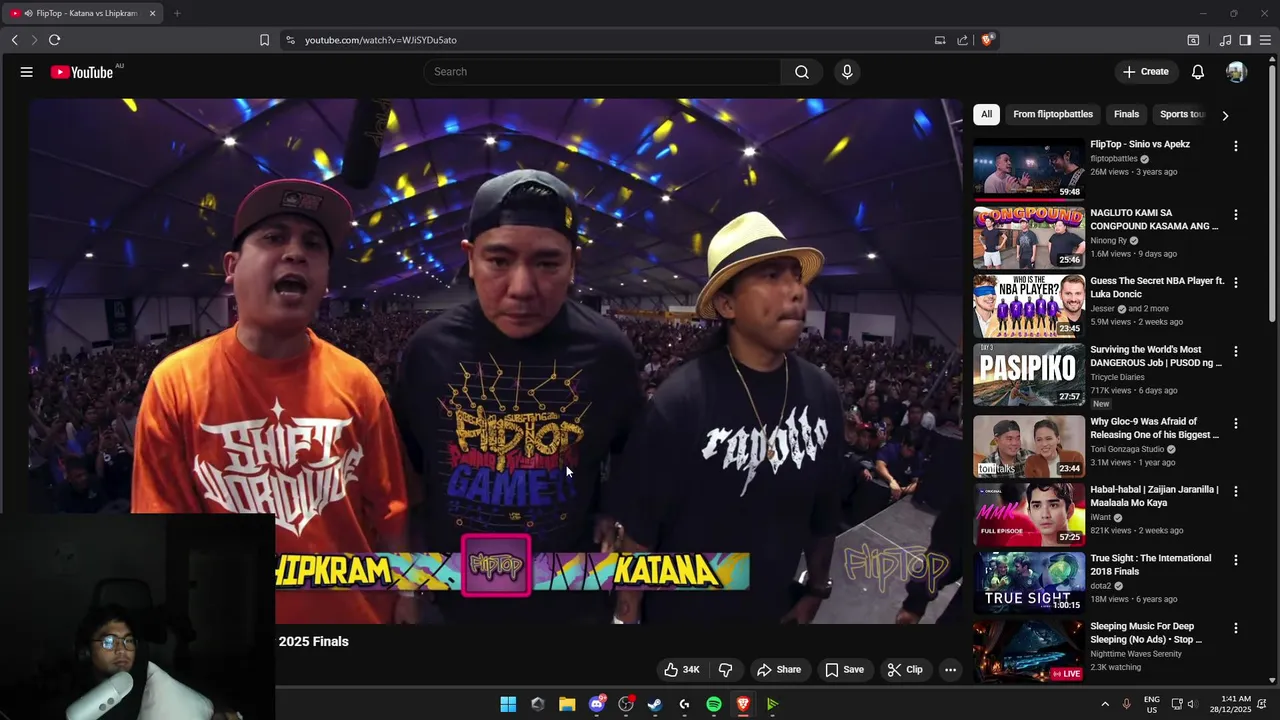This screenshot has height=720, width=1280.
Task: Open options for Surviving the World's Most DANGEROUS Job
Action: pos(1236,352)
